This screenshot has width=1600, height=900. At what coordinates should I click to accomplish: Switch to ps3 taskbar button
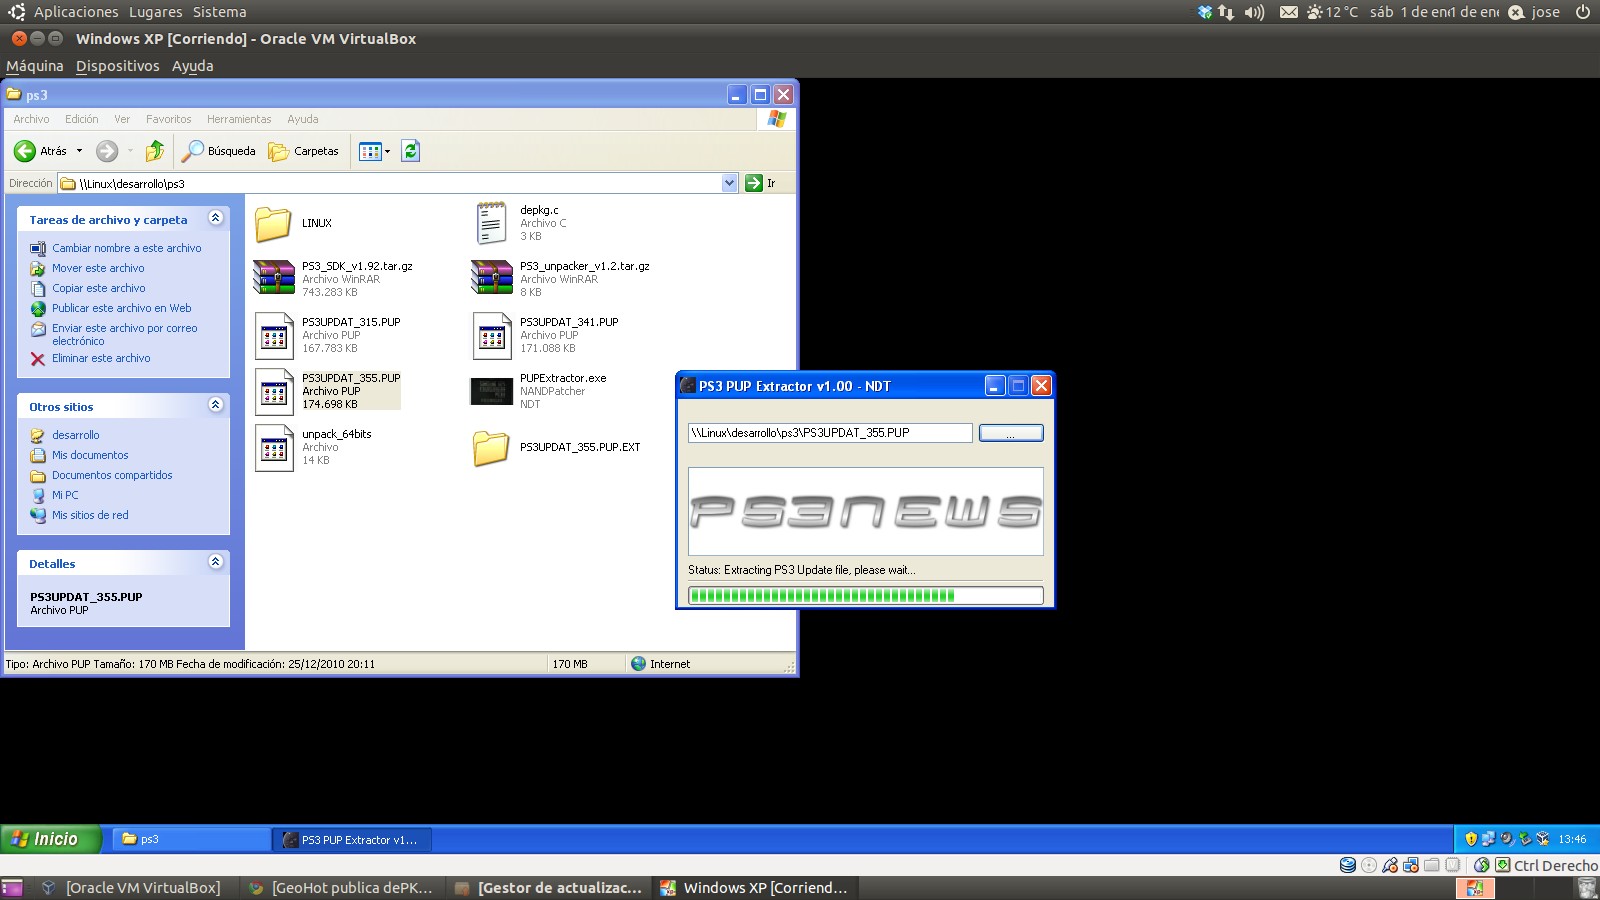click(x=190, y=839)
